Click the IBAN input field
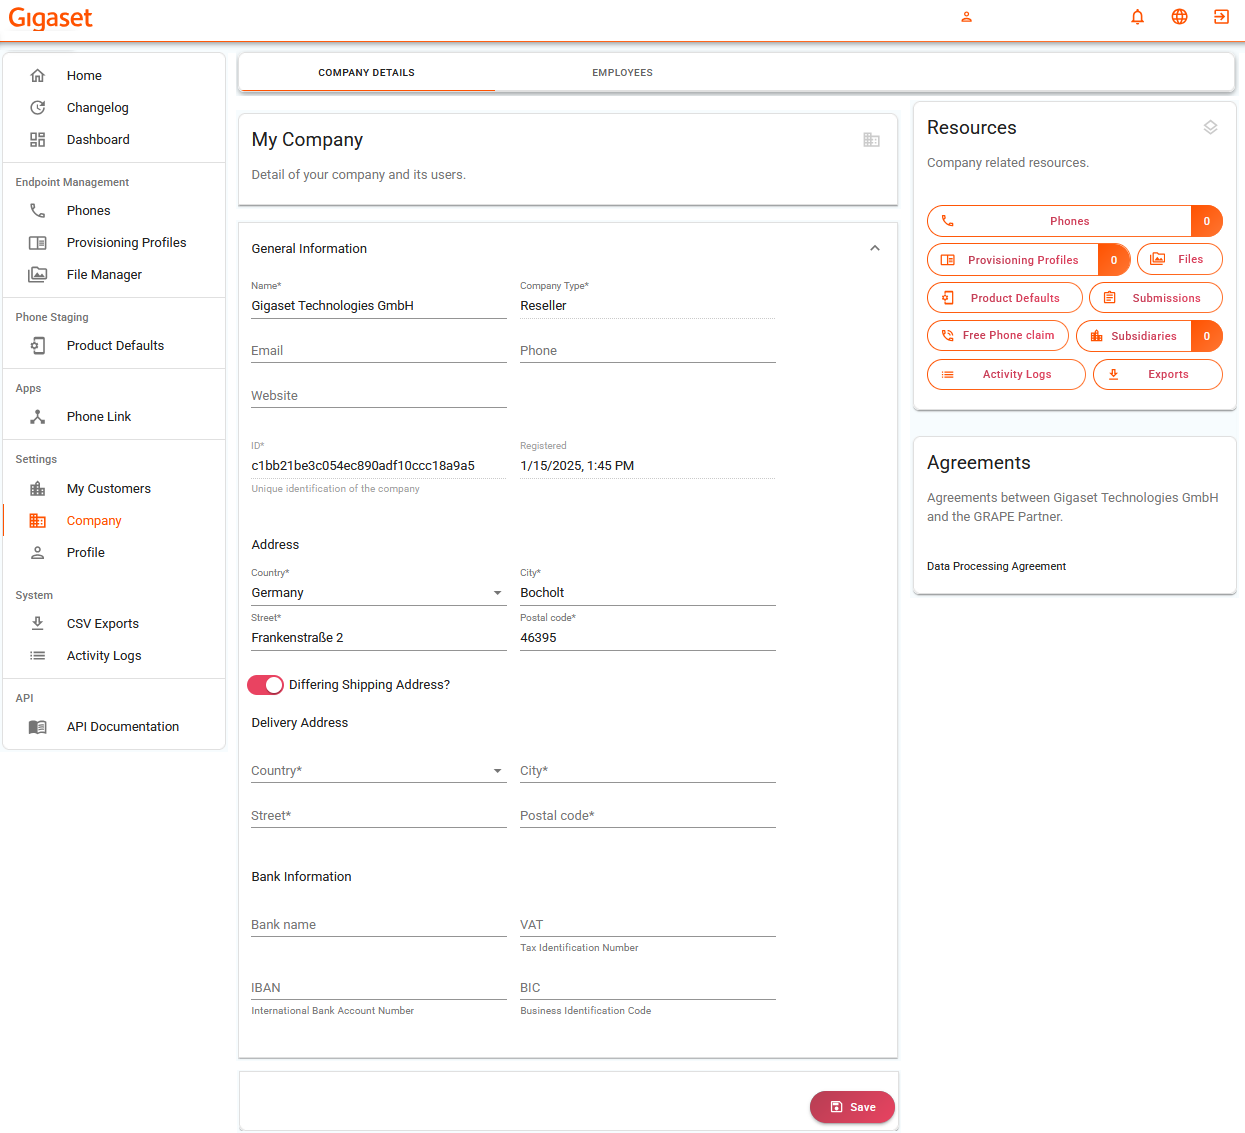1245x1133 pixels. click(x=379, y=988)
